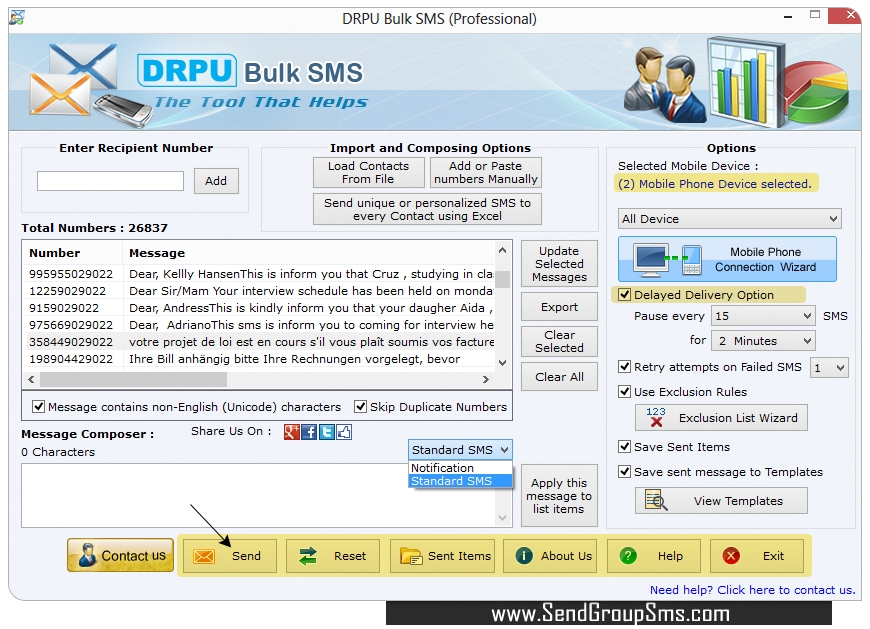870x629 pixels.
Task: Click the Number column header
Action: [72, 253]
